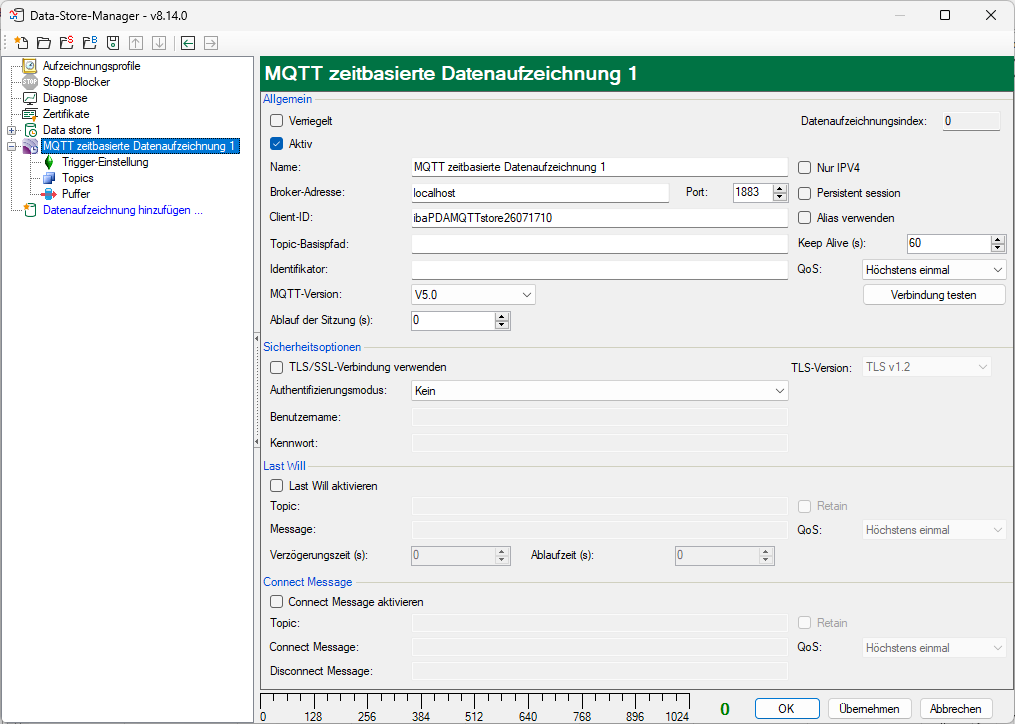Viewport: 1015px width, 724px height.
Task: Click the Stopp-Blocker stop sign icon
Action: point(30,82)
